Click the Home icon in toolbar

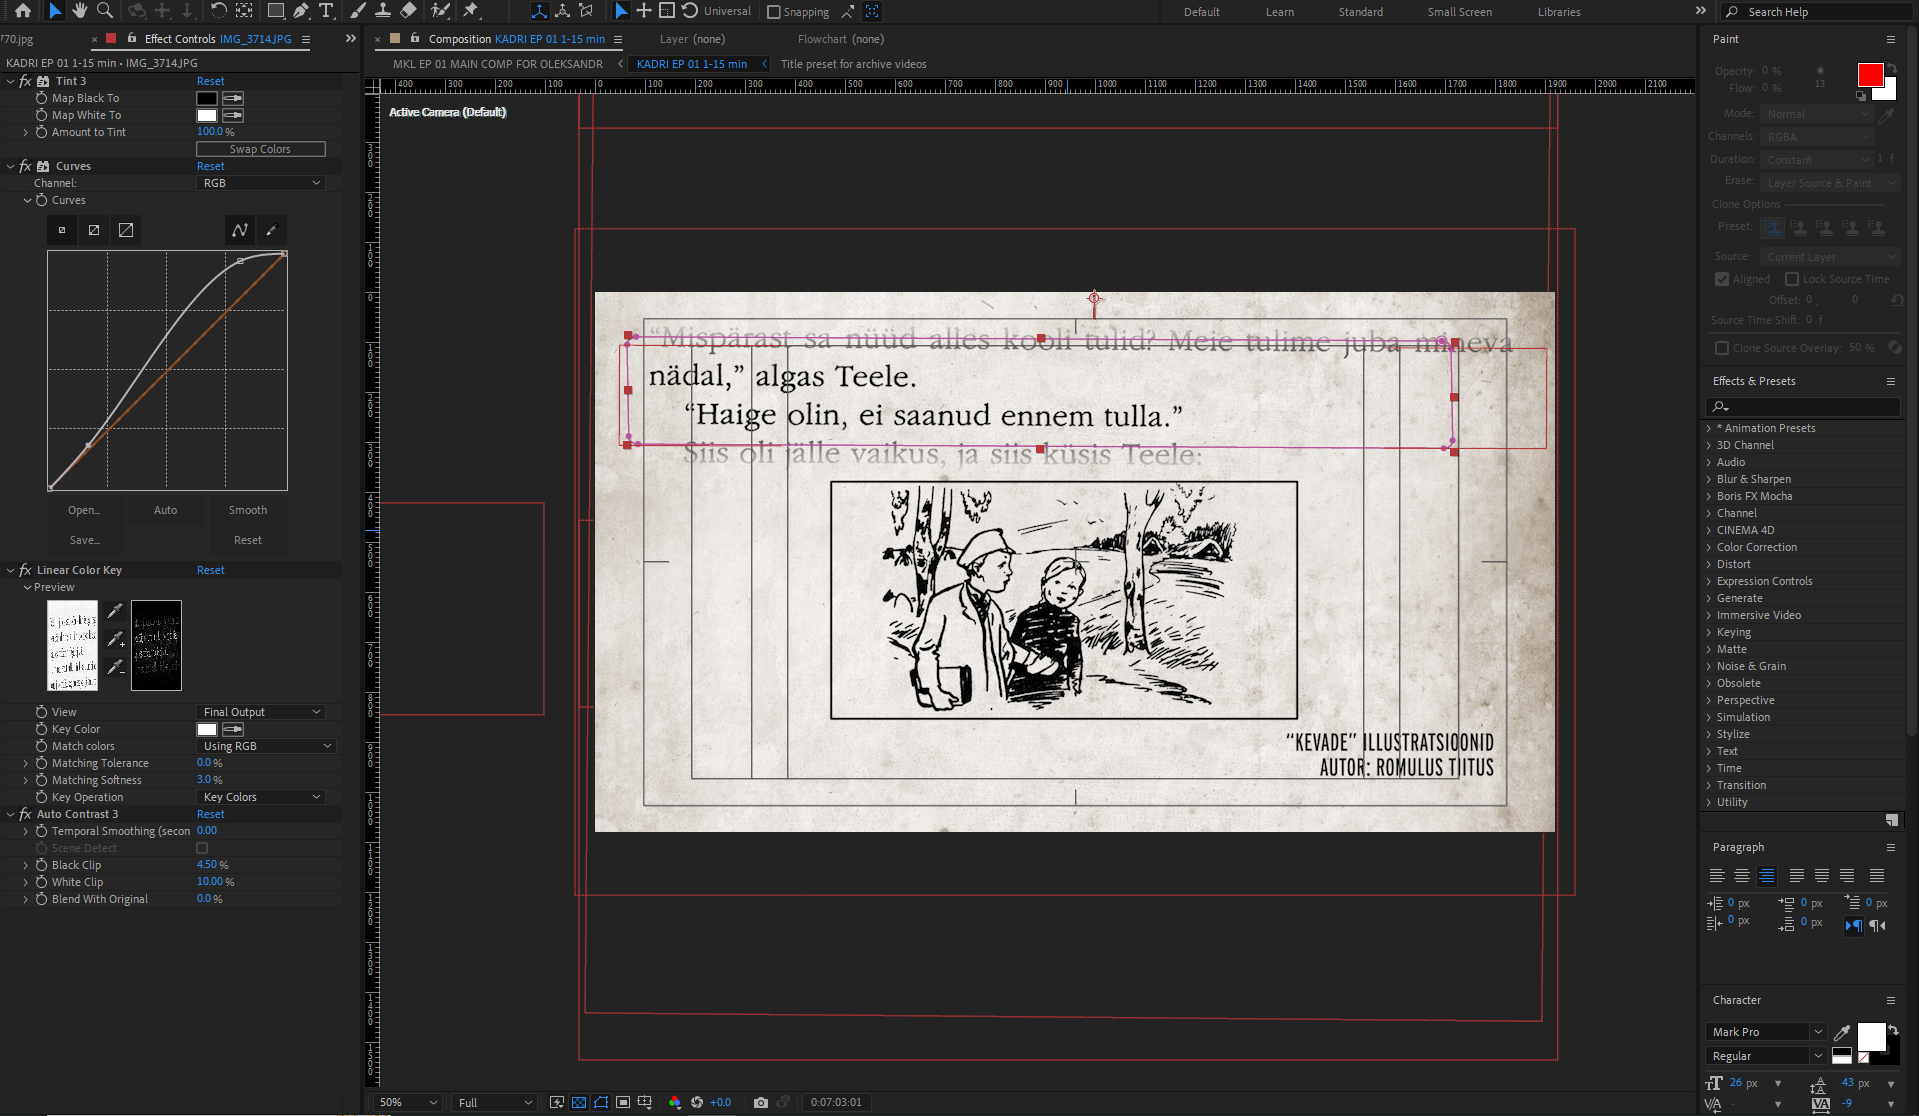pos(22,11)
